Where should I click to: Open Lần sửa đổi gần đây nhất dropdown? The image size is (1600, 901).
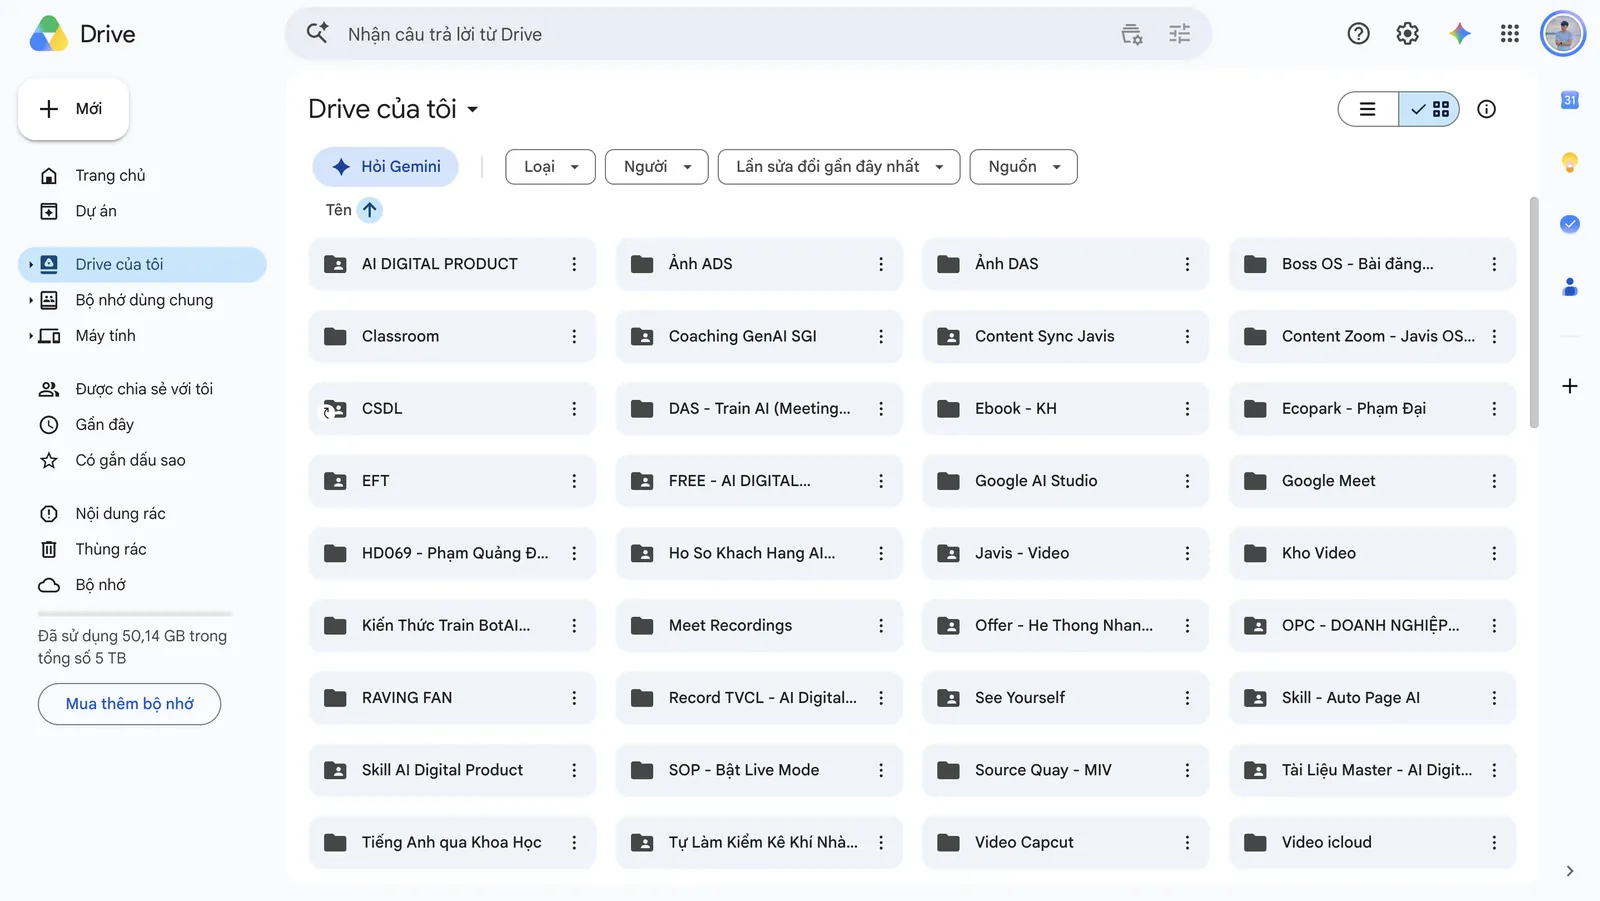coord(839,167)
